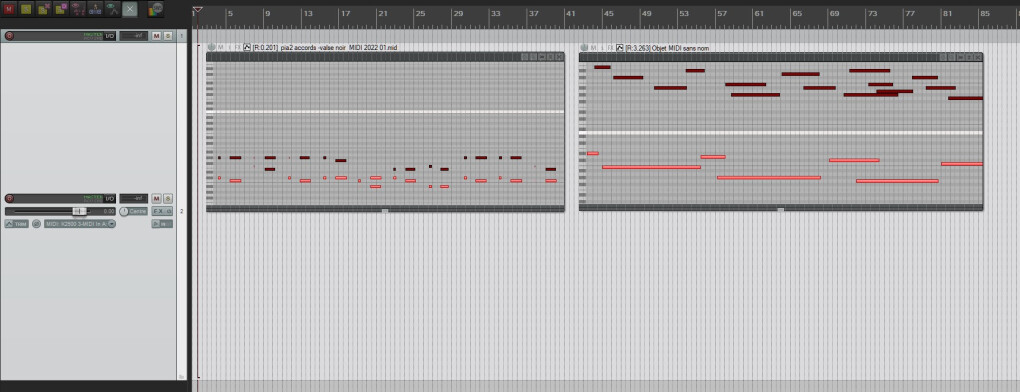Image resolution: width=1020 pixels, height=392 pixels.
Task: Click the yellow S solo toolbar icon
Action: (26, 9)
